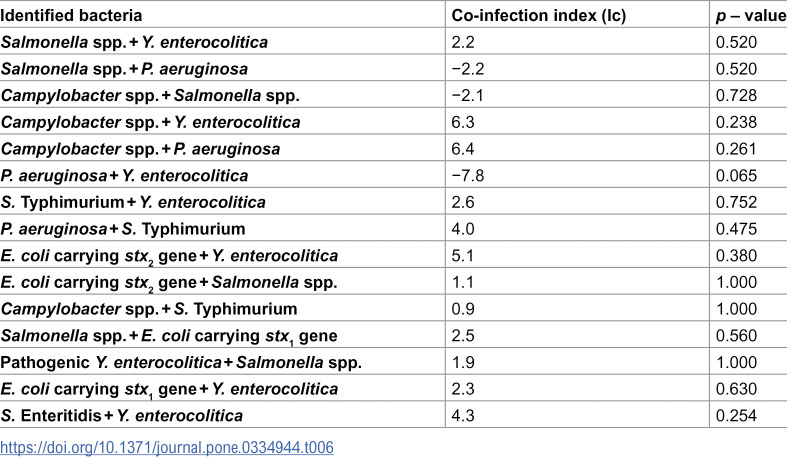Click the co-infection value 1.1

[x=462, y=282]
